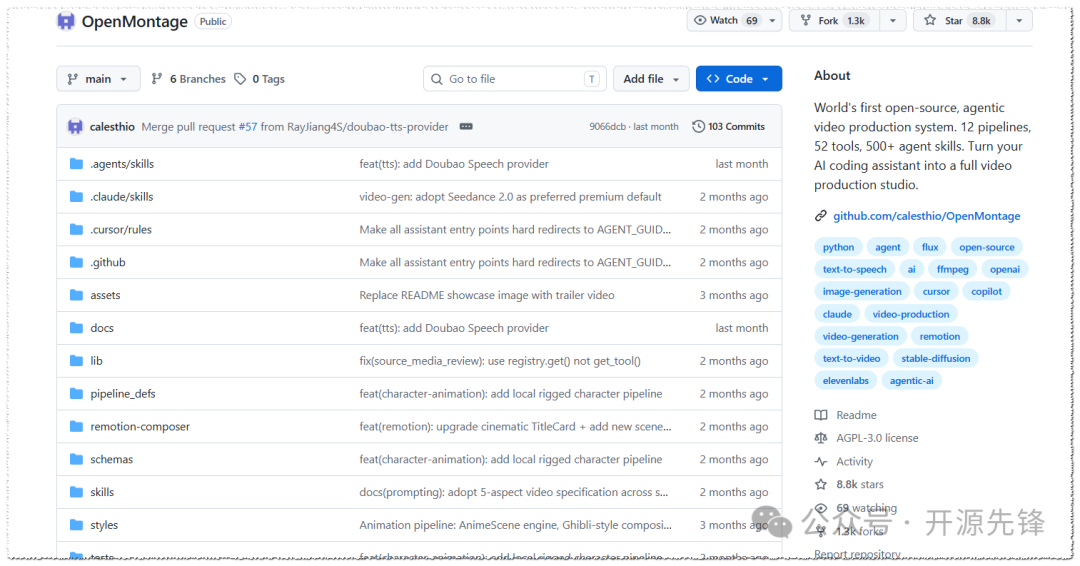Select the agentic-ai topic tag

(911, 380)
